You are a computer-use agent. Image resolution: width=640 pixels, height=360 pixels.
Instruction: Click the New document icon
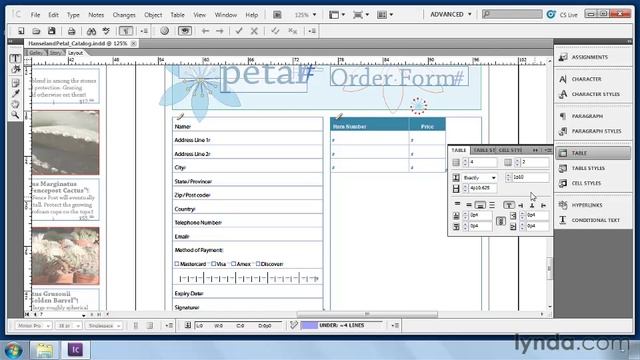pyautogui.click(x=20, y=31)
